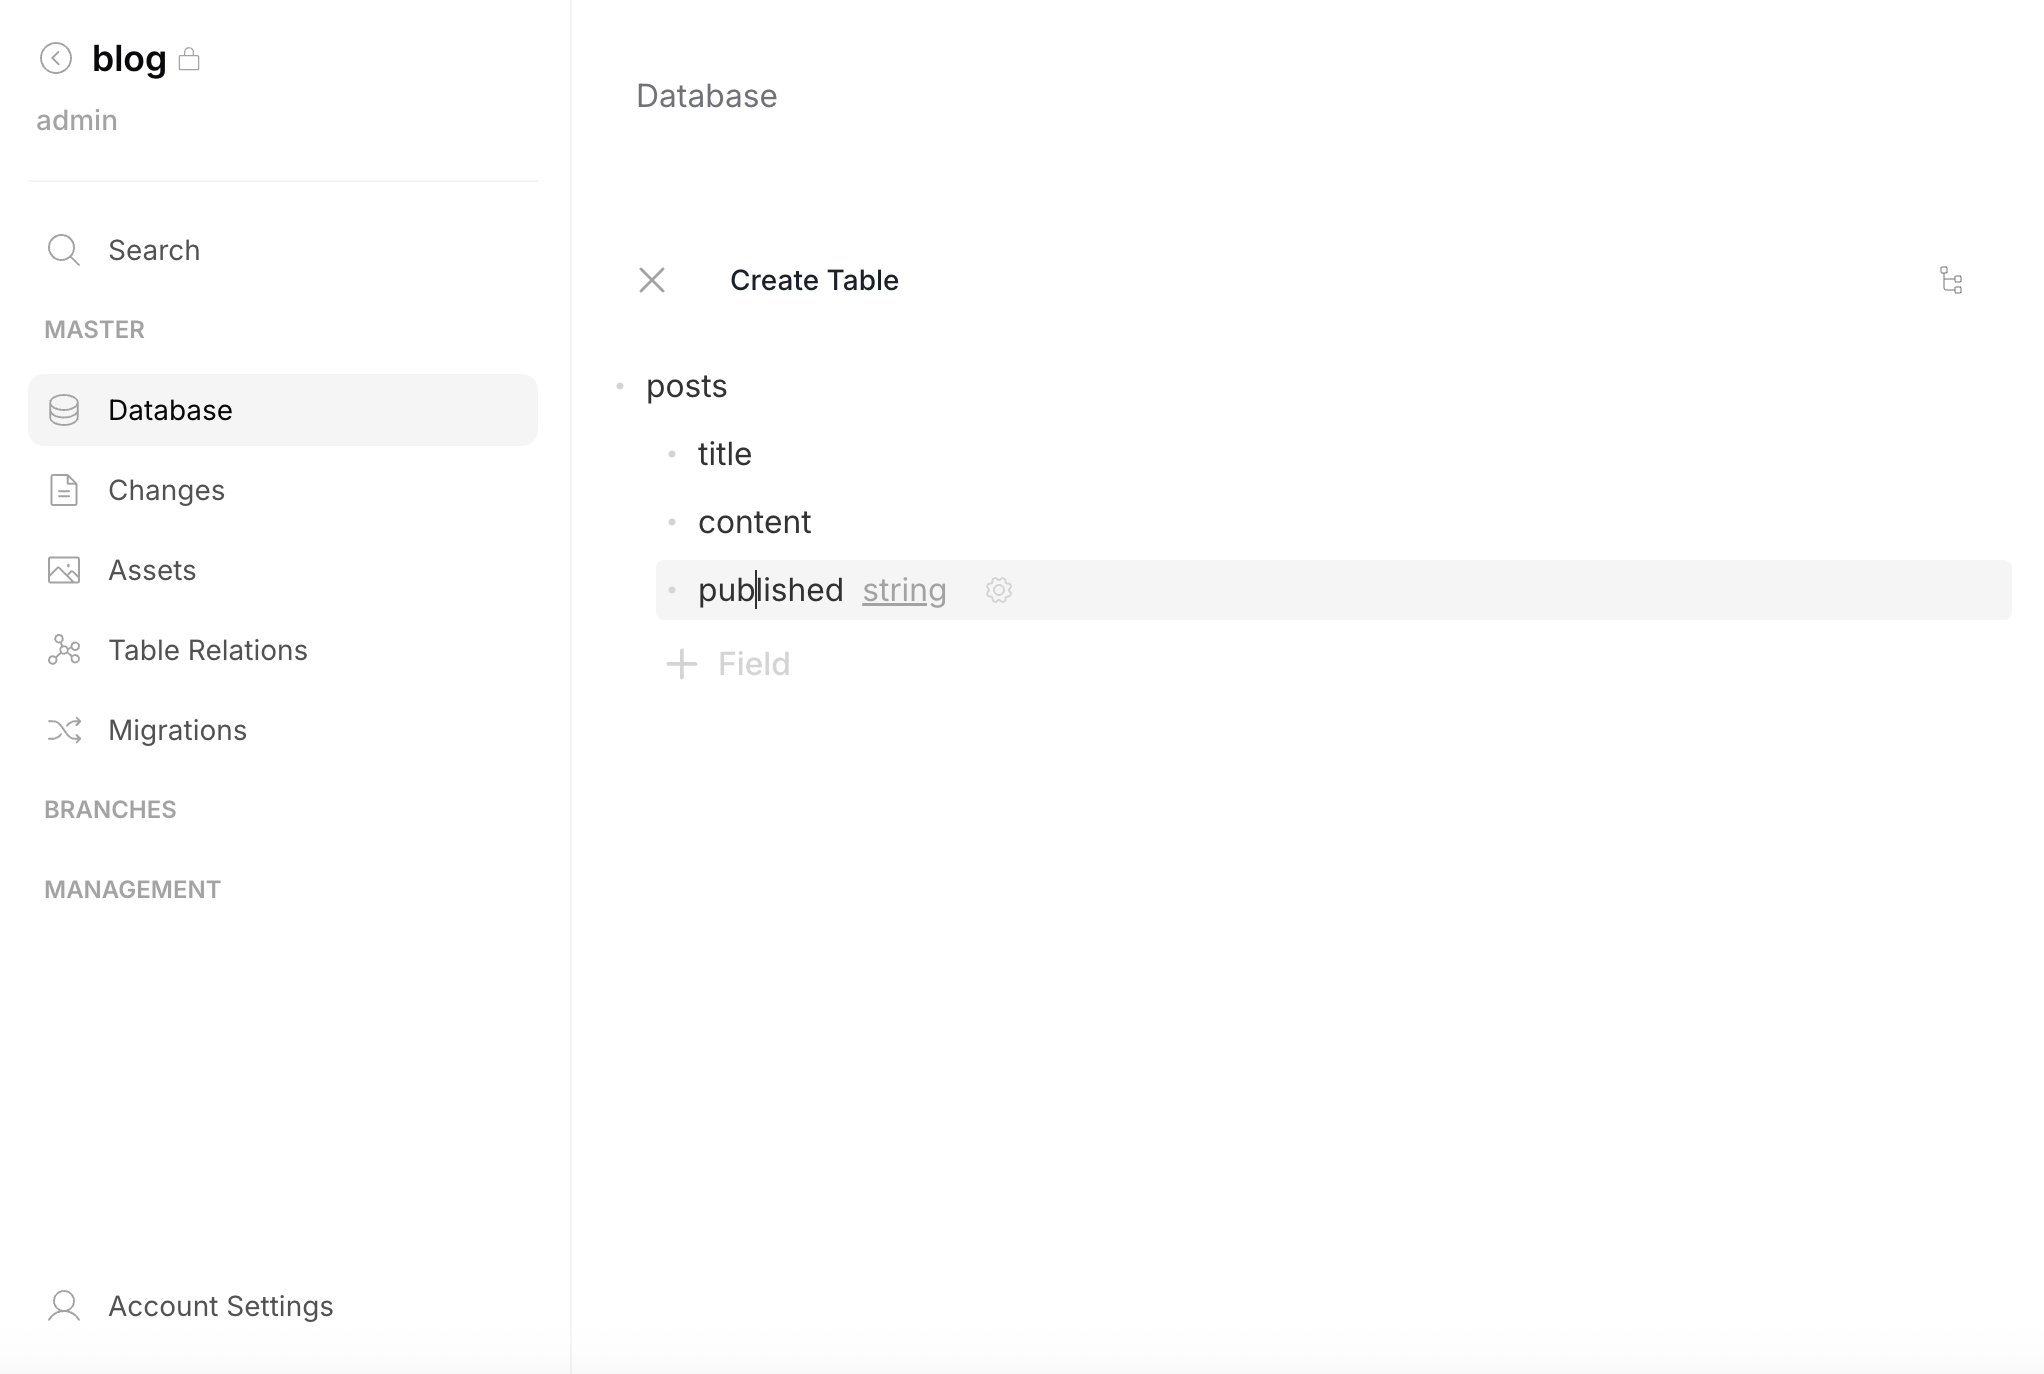Expand the BRANCHES section
The image size is (2044, 1374).
coord(109,809)
